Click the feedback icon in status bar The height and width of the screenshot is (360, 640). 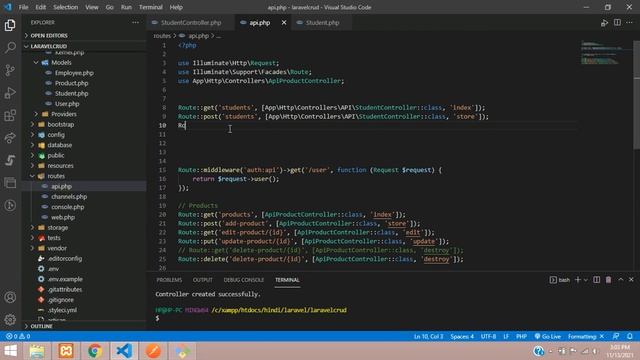point(616,336)
